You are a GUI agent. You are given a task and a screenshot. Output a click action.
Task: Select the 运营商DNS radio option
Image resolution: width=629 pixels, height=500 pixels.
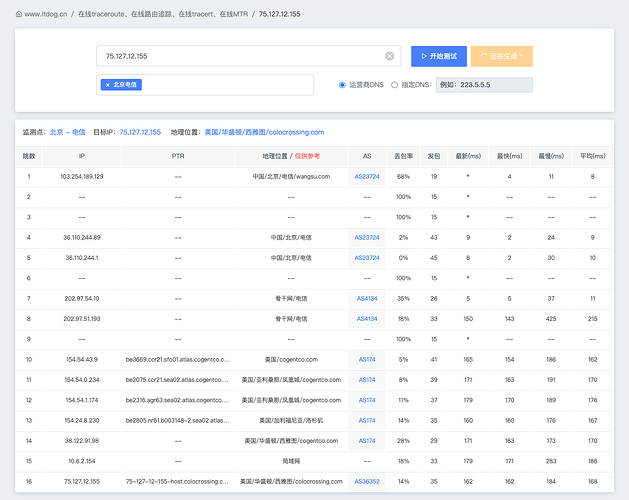coord(342,85)
